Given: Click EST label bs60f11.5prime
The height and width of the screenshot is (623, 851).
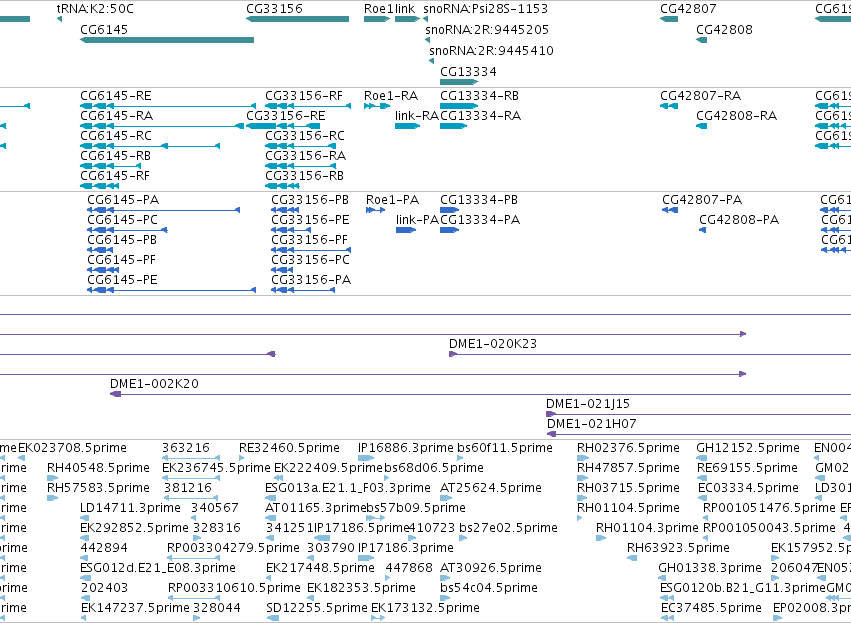Looking at the screenshot, I should pyautogui.click(x=505, y=448).
